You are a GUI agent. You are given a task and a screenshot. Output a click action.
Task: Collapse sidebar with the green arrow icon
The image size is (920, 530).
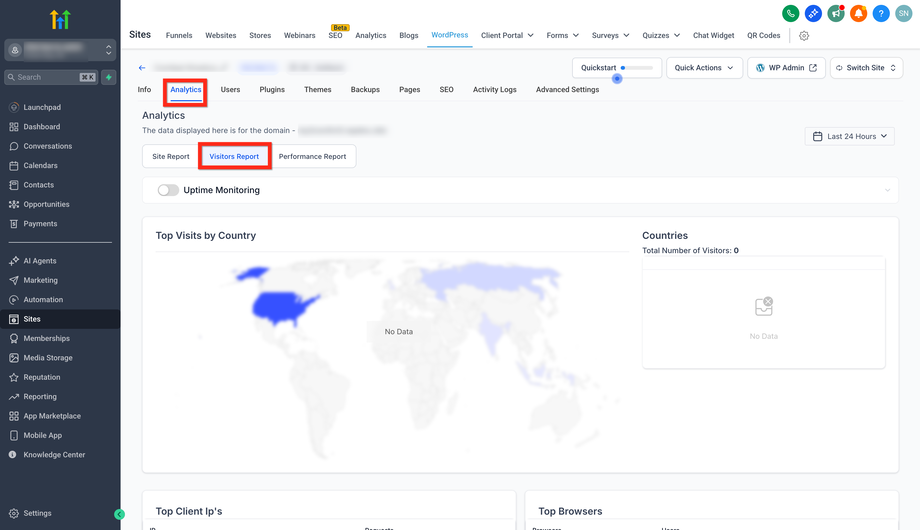tap(119, 514)
